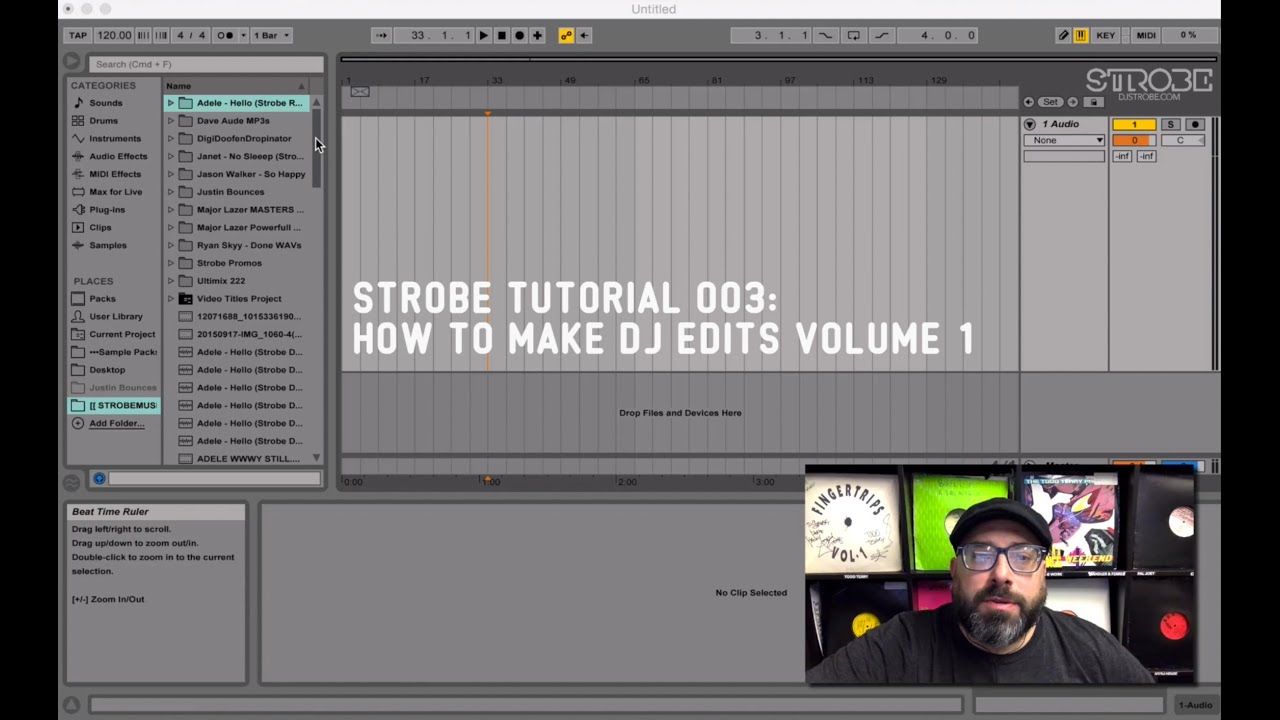Open the User Library place
Screen dimensions: 1280x720
coord(116,316)
